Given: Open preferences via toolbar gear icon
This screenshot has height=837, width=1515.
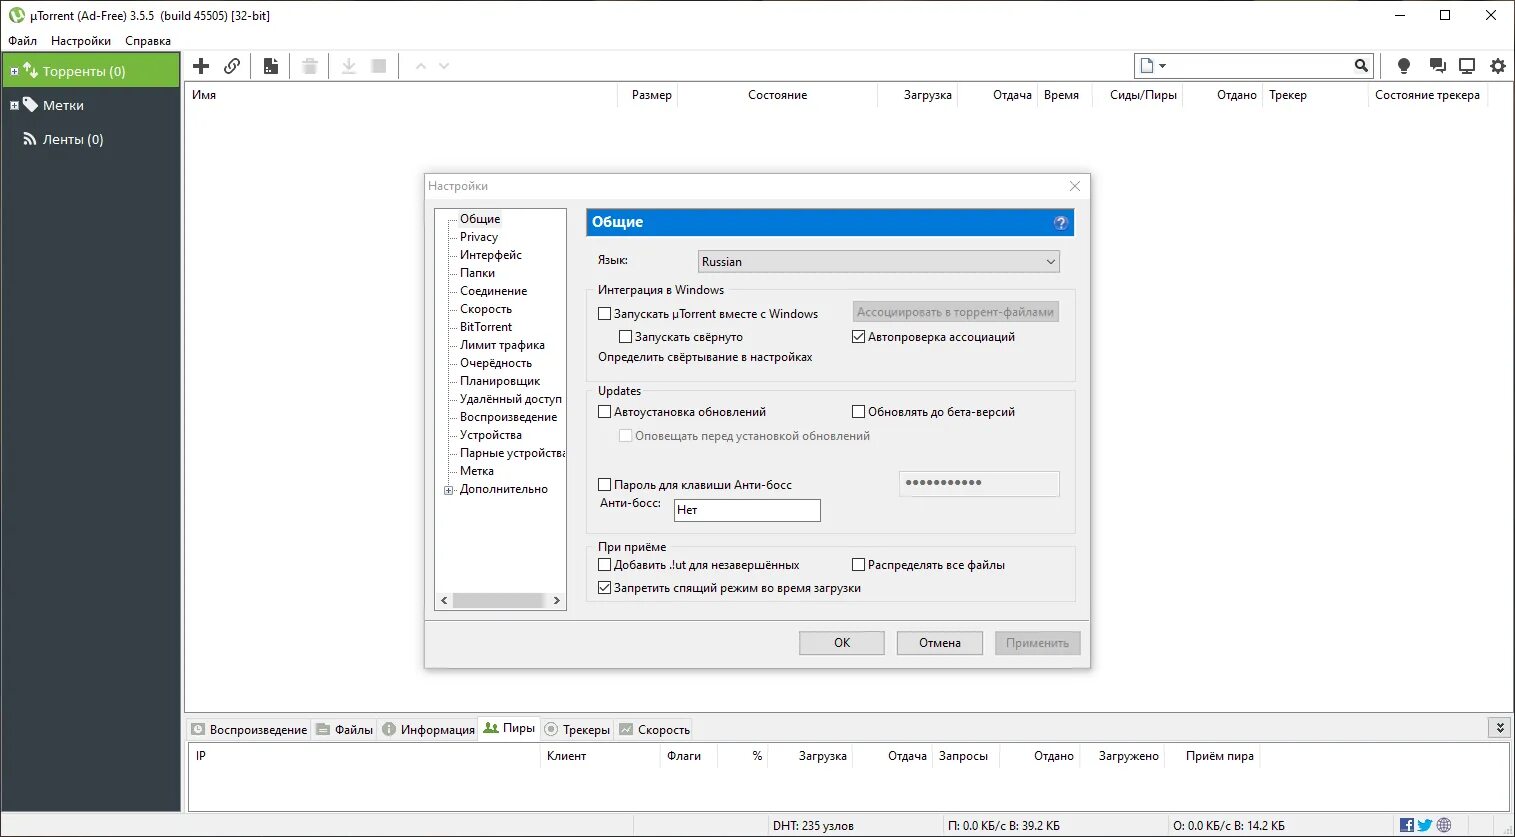Looking at the screenshot, I should tap(1498, 66).
